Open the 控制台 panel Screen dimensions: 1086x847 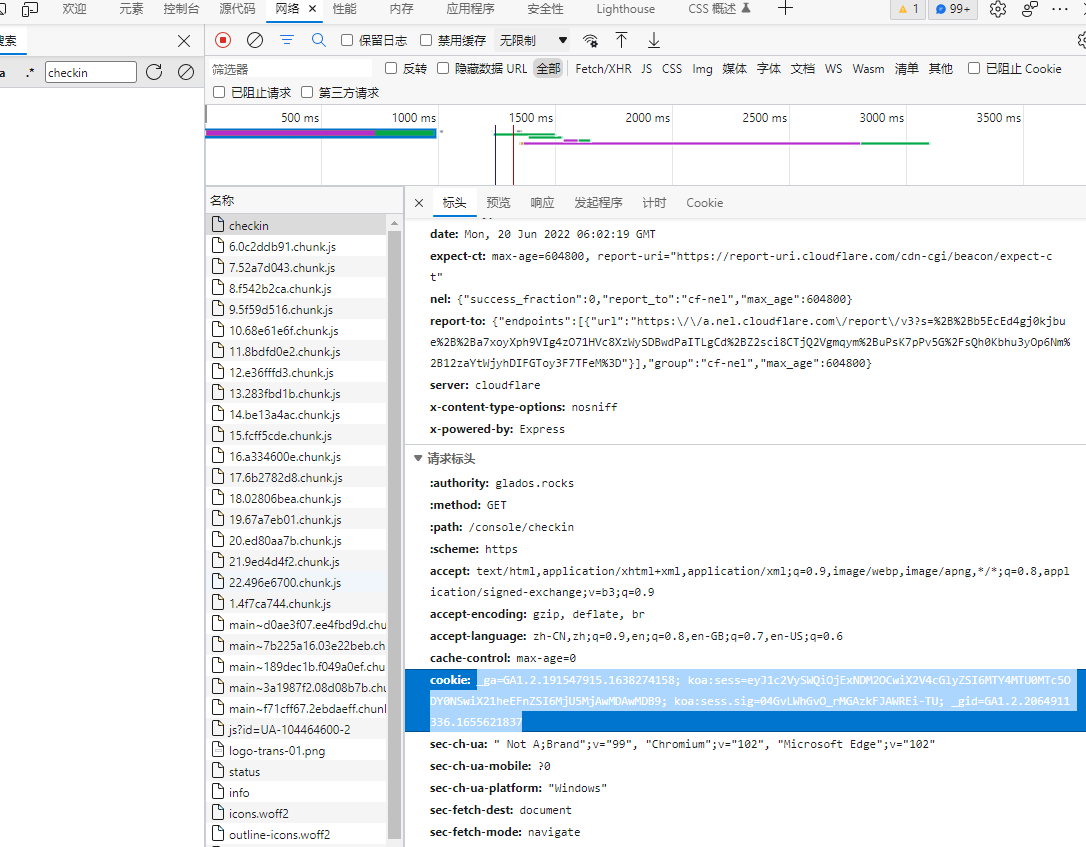tap(180, 10)
